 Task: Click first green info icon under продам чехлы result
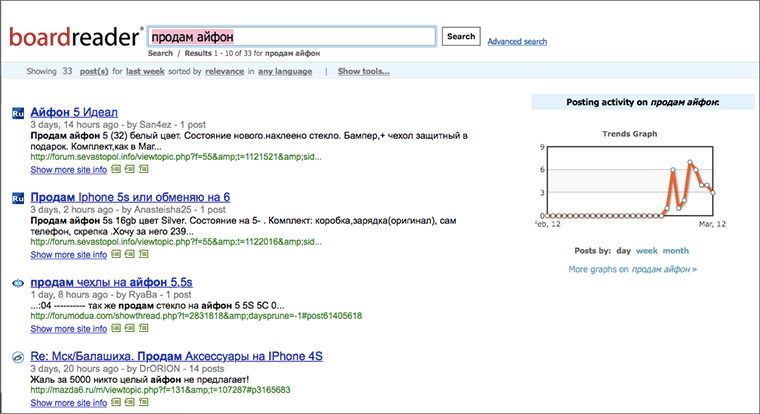point(116,328)
